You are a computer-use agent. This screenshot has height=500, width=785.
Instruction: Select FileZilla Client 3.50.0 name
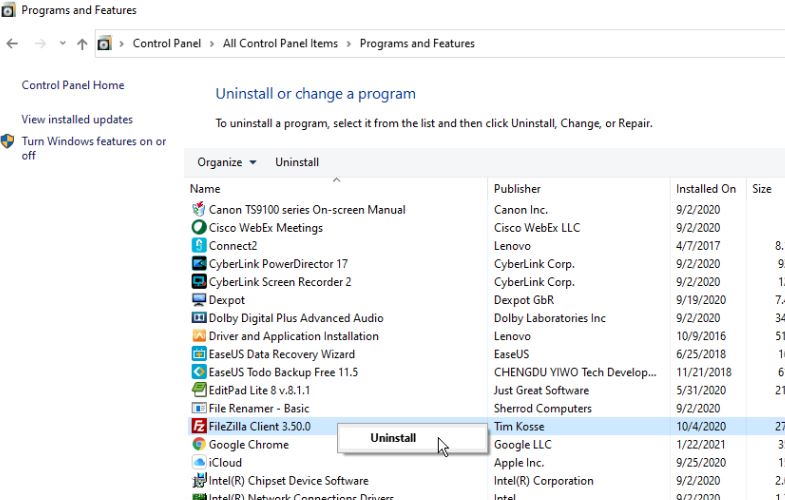coord(259,426)
